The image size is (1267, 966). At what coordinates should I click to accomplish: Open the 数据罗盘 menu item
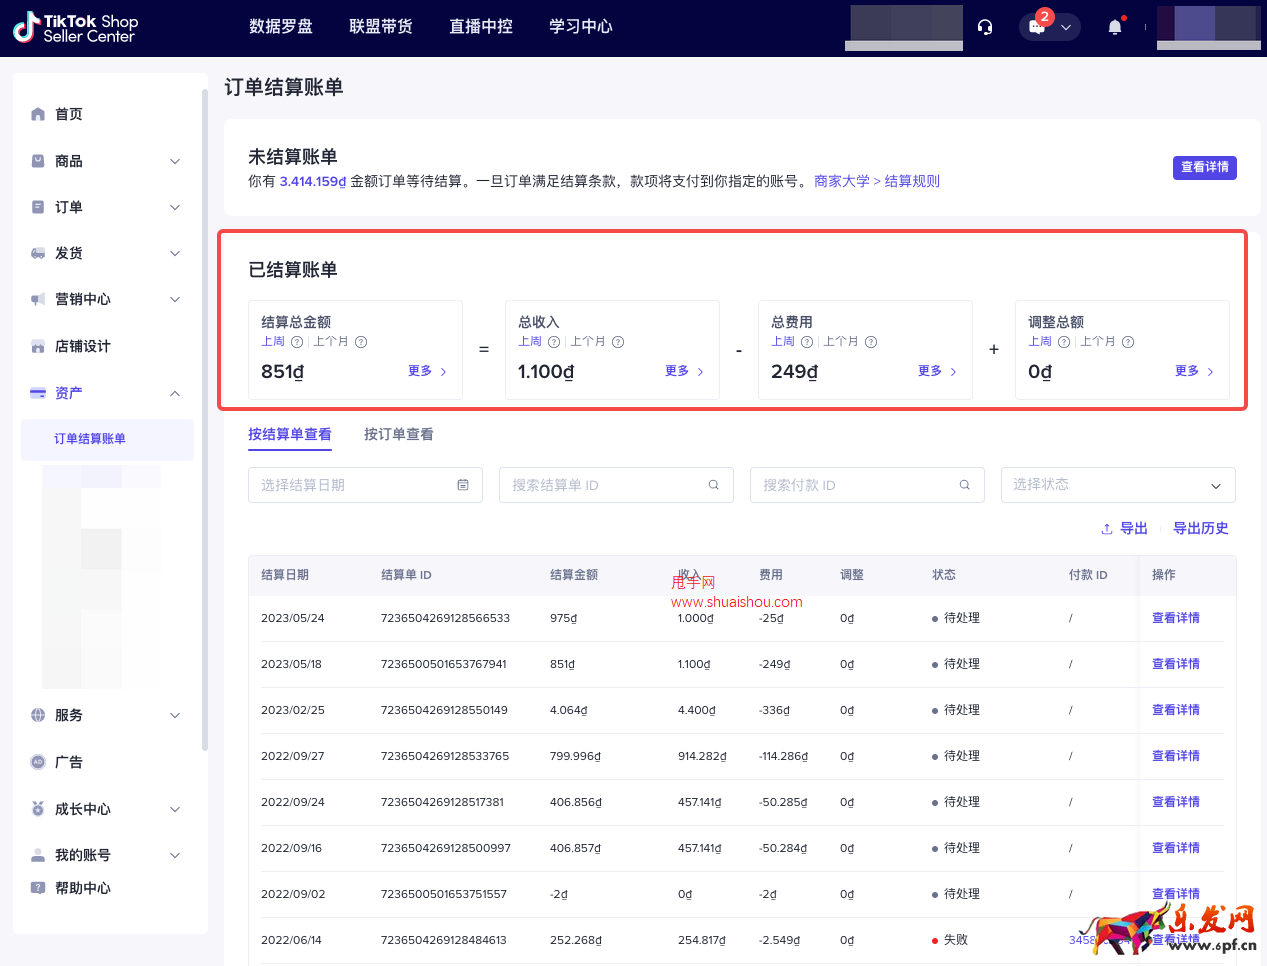281,27
